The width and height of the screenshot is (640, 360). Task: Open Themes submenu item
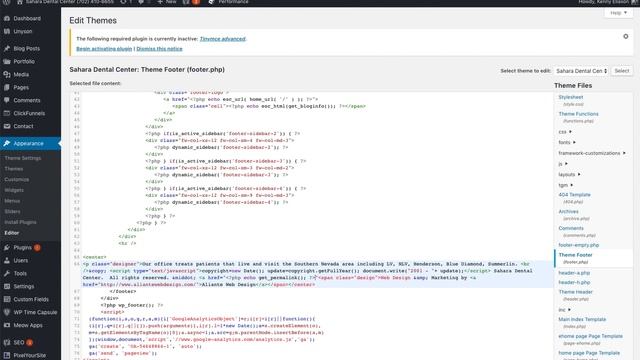pos(13,169)
